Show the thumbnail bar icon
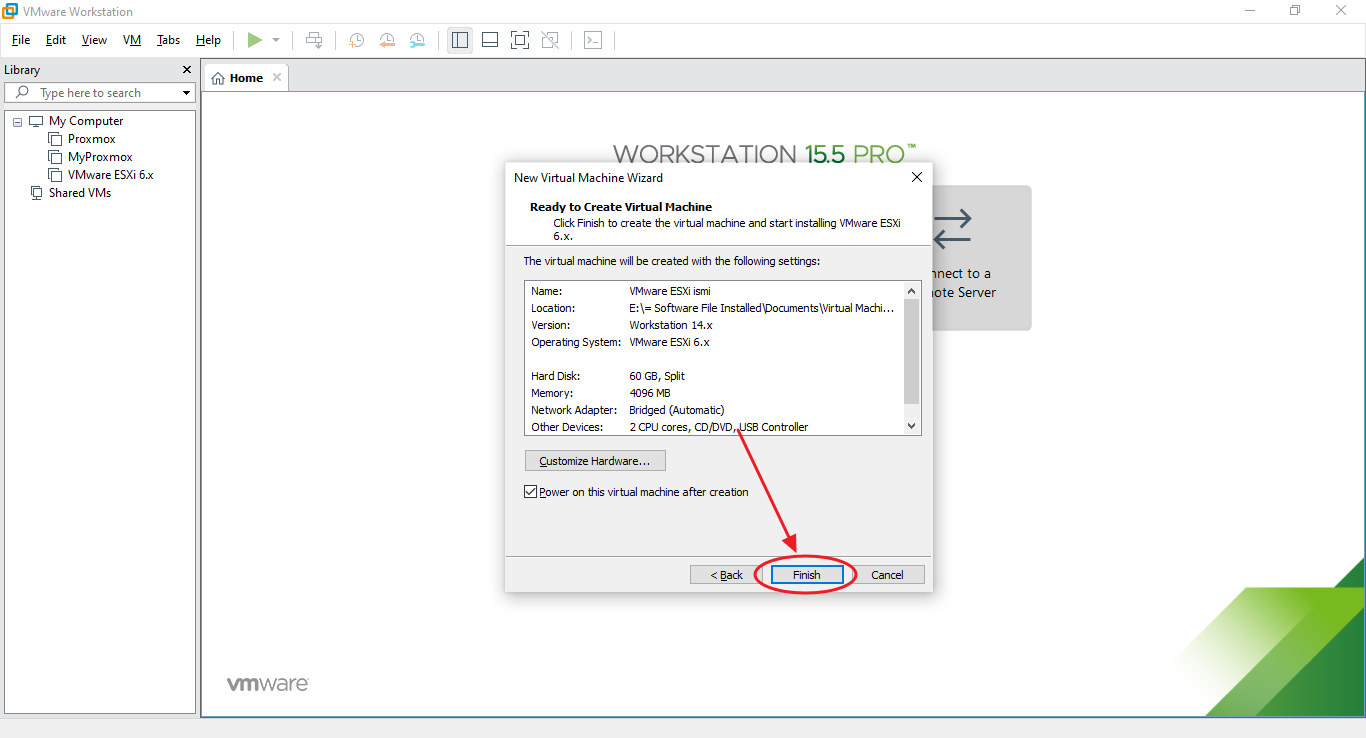The height and width of the screenshot is (738, 1366). (489, 40)
